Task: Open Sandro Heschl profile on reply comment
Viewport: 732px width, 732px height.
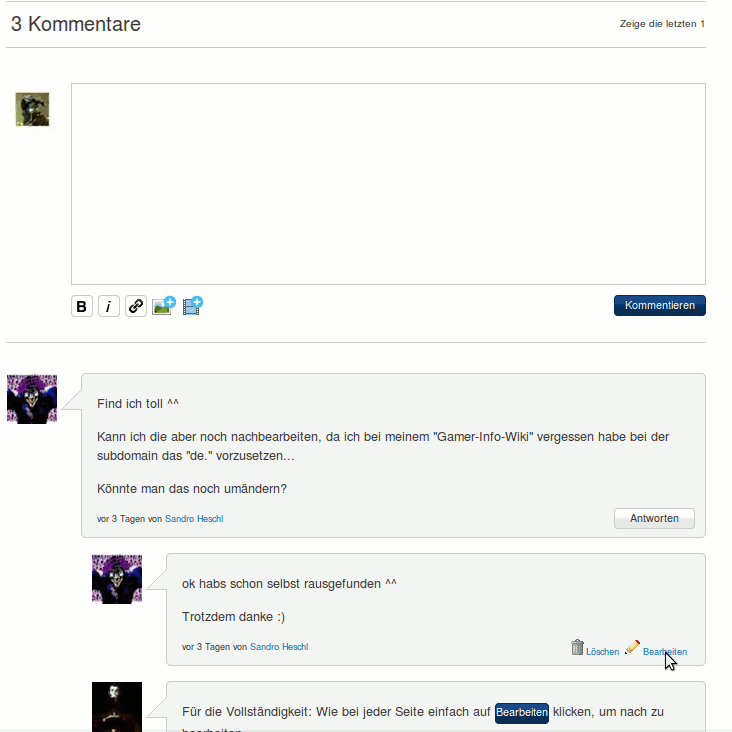Action: coord(279,647)
